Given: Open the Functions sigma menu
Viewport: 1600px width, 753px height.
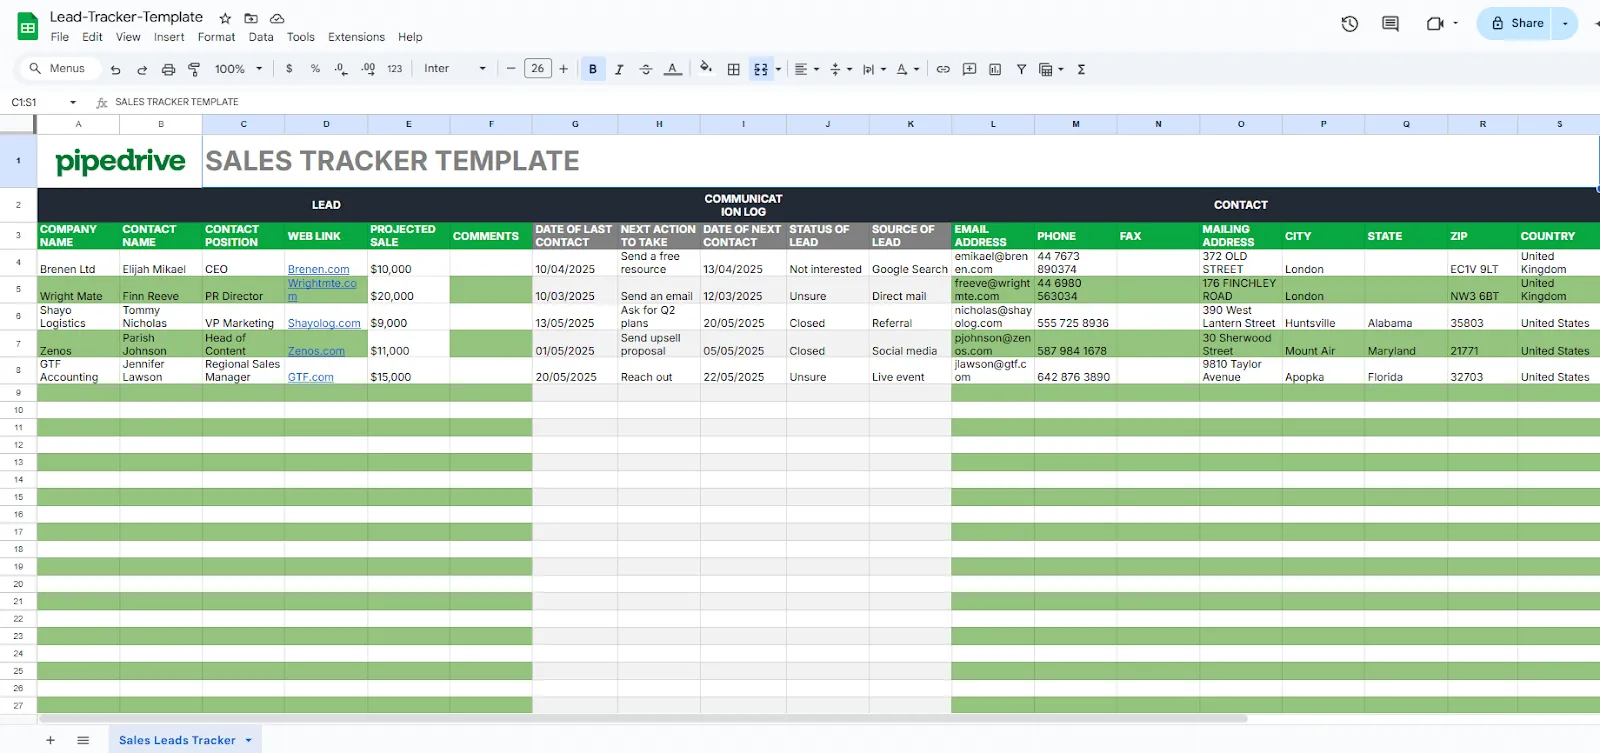Looking at the screenshot, I should click(x=1081, y=69).
